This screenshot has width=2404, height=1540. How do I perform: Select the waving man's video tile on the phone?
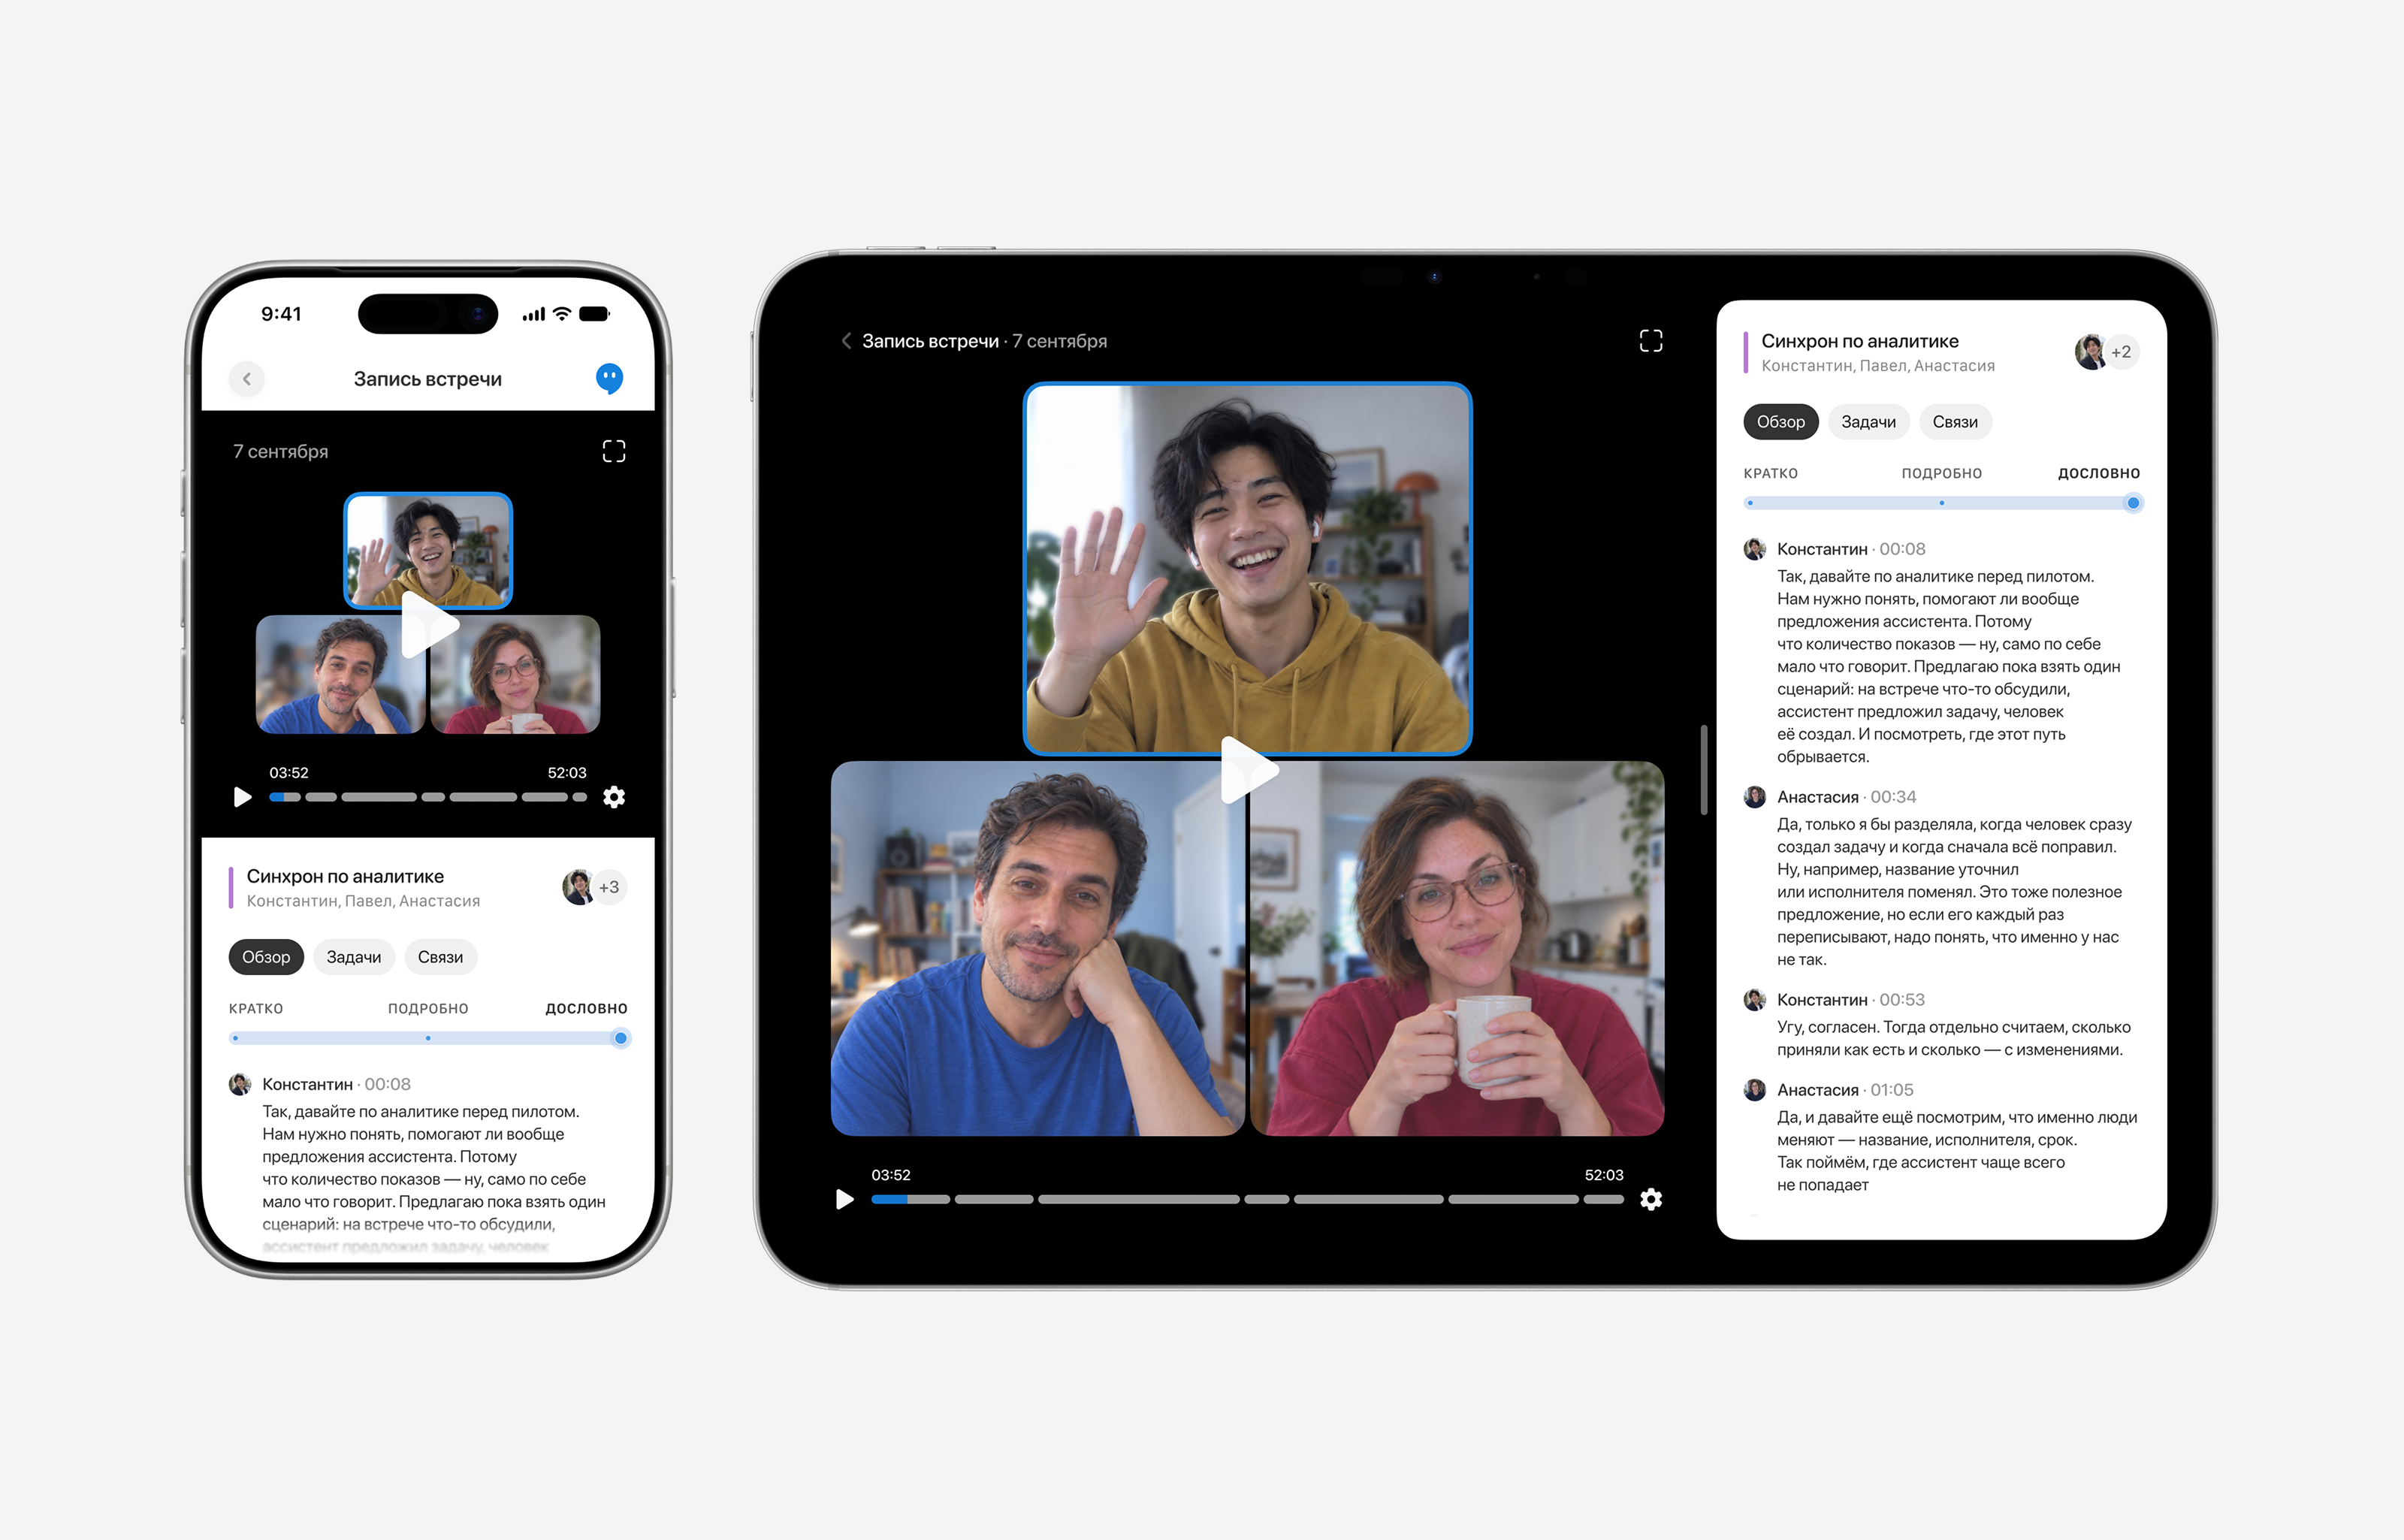(x=428, y=550)
